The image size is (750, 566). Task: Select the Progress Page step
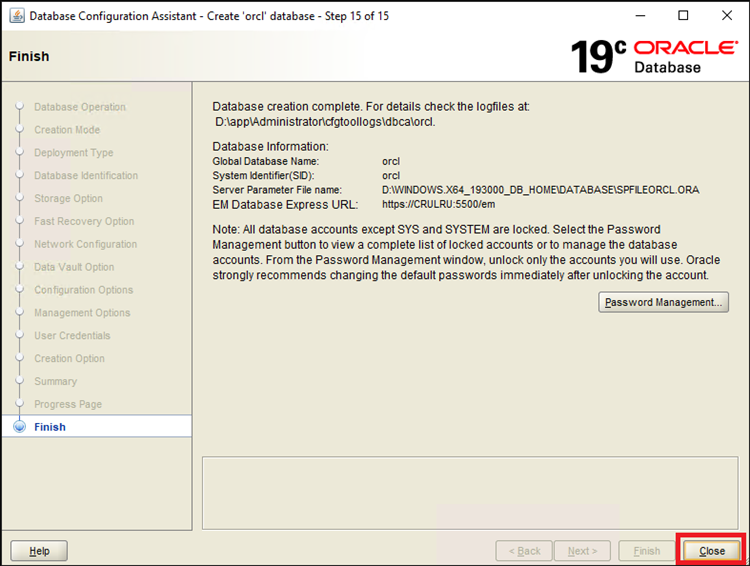[68, 404]
